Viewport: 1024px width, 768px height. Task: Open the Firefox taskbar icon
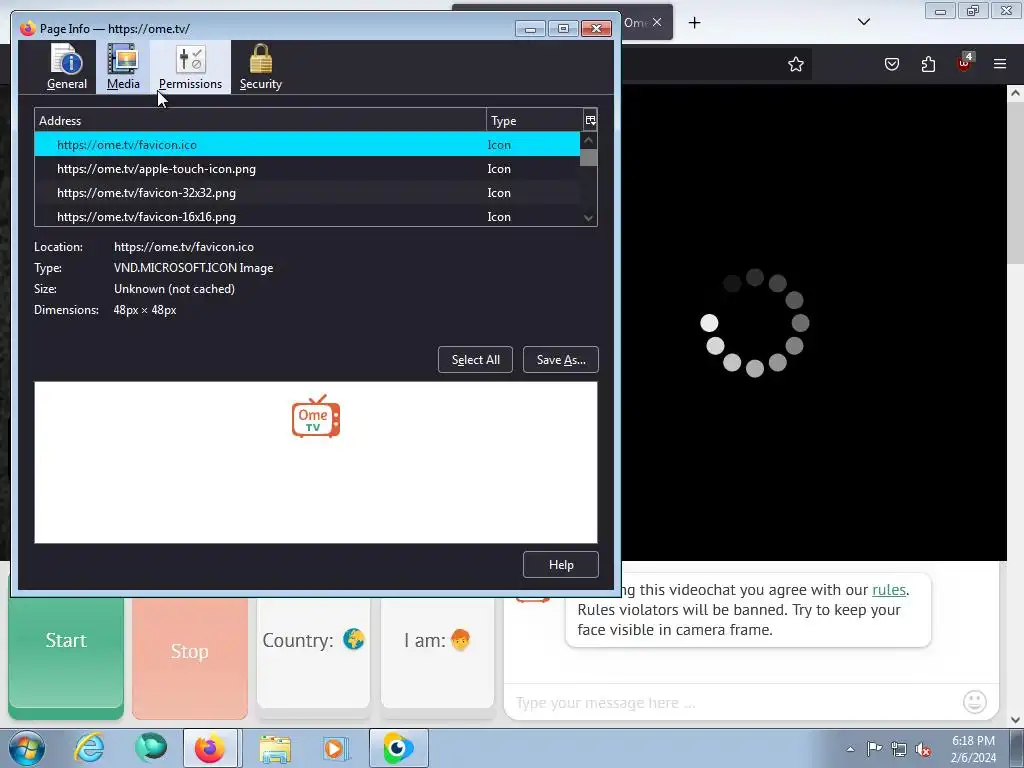point(210,748)
